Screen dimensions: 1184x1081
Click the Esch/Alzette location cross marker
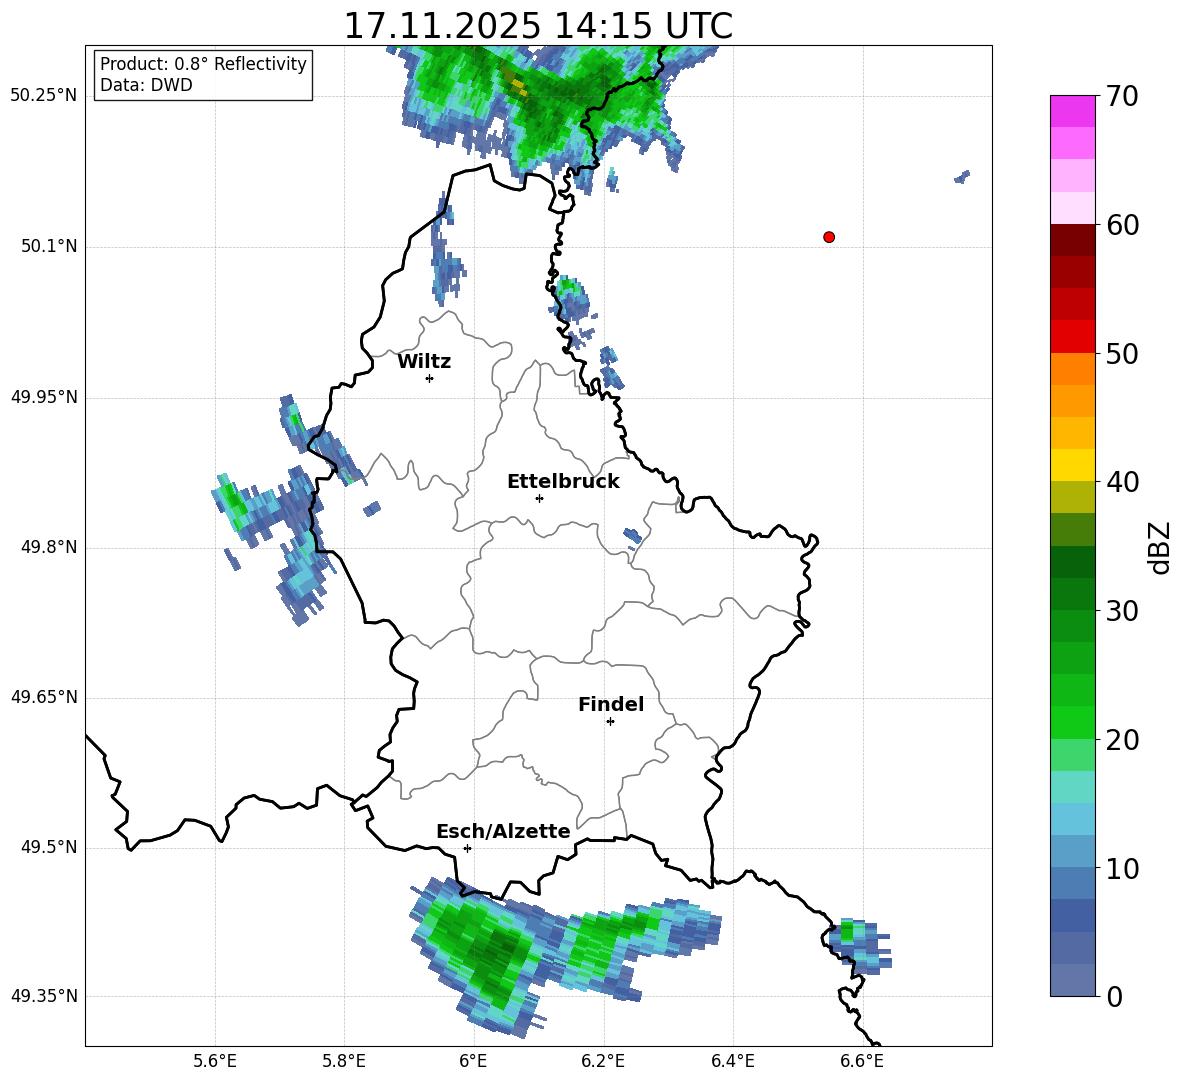pyautogui.click(x=467, y=848)
